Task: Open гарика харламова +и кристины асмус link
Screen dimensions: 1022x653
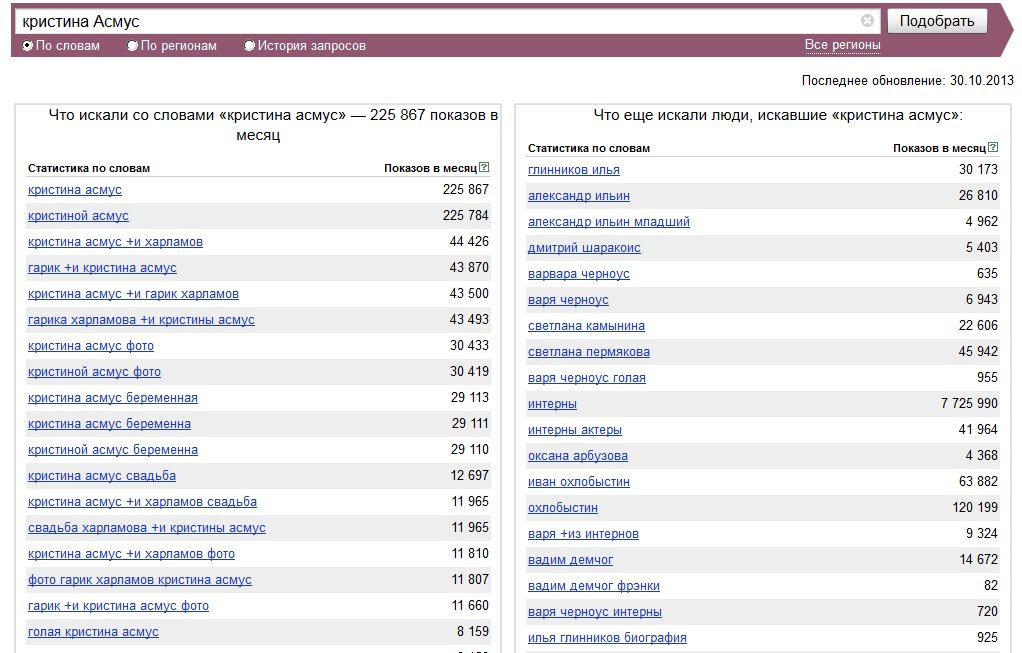Action: click(x=141, y=320)
